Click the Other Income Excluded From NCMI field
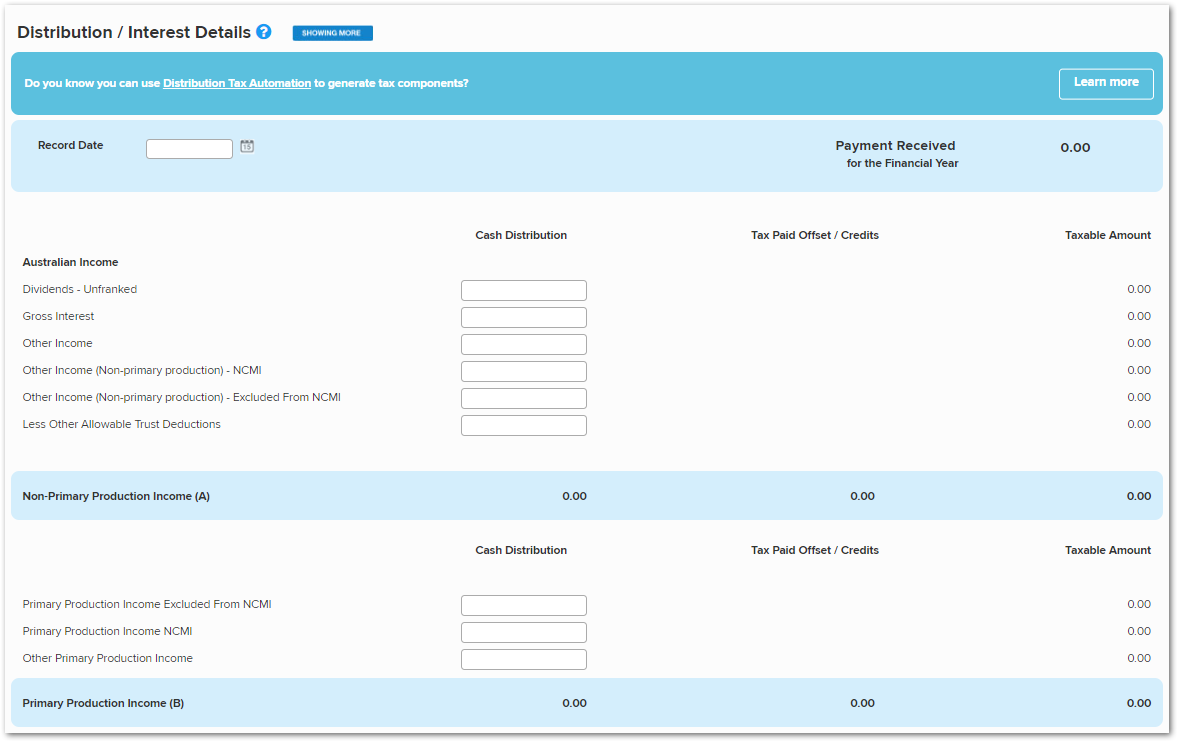This screenshot has height=742, width=1178. (523, 398)
